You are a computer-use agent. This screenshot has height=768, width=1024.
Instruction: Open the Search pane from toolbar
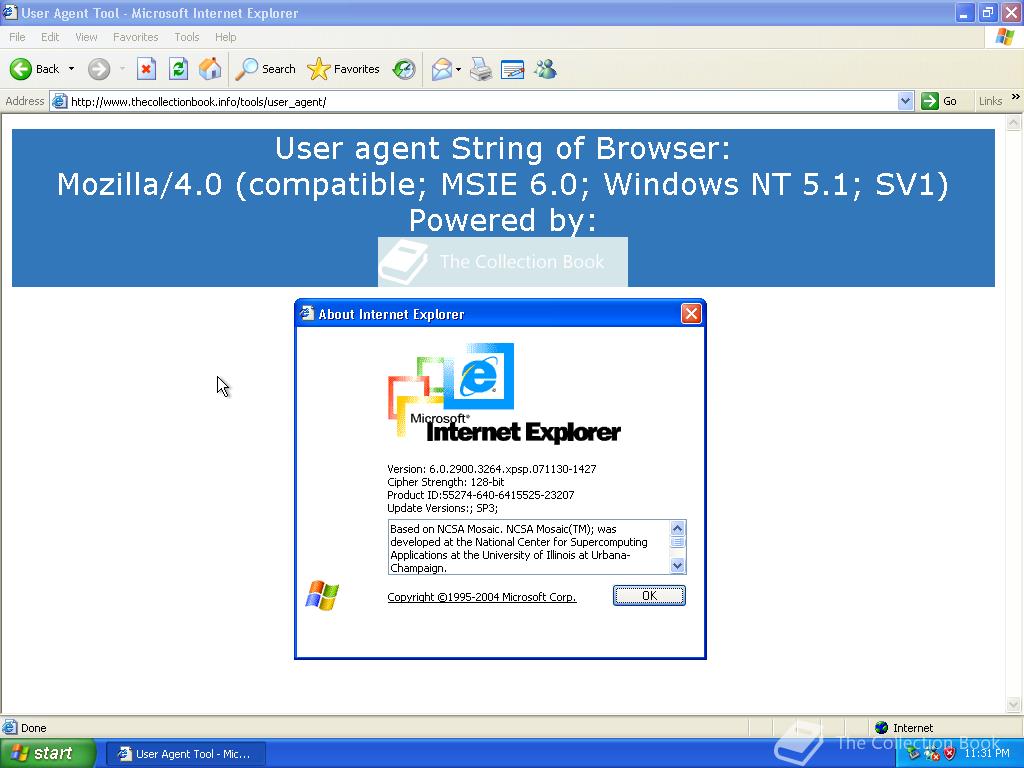click(x=265, y=69)
